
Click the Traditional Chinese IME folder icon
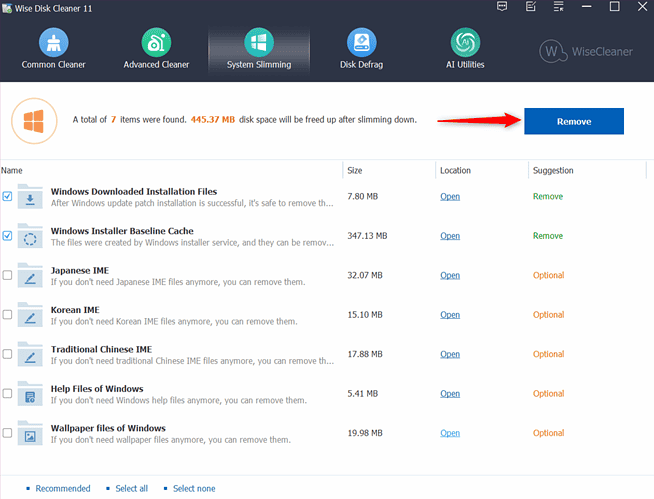coord(31,355)
